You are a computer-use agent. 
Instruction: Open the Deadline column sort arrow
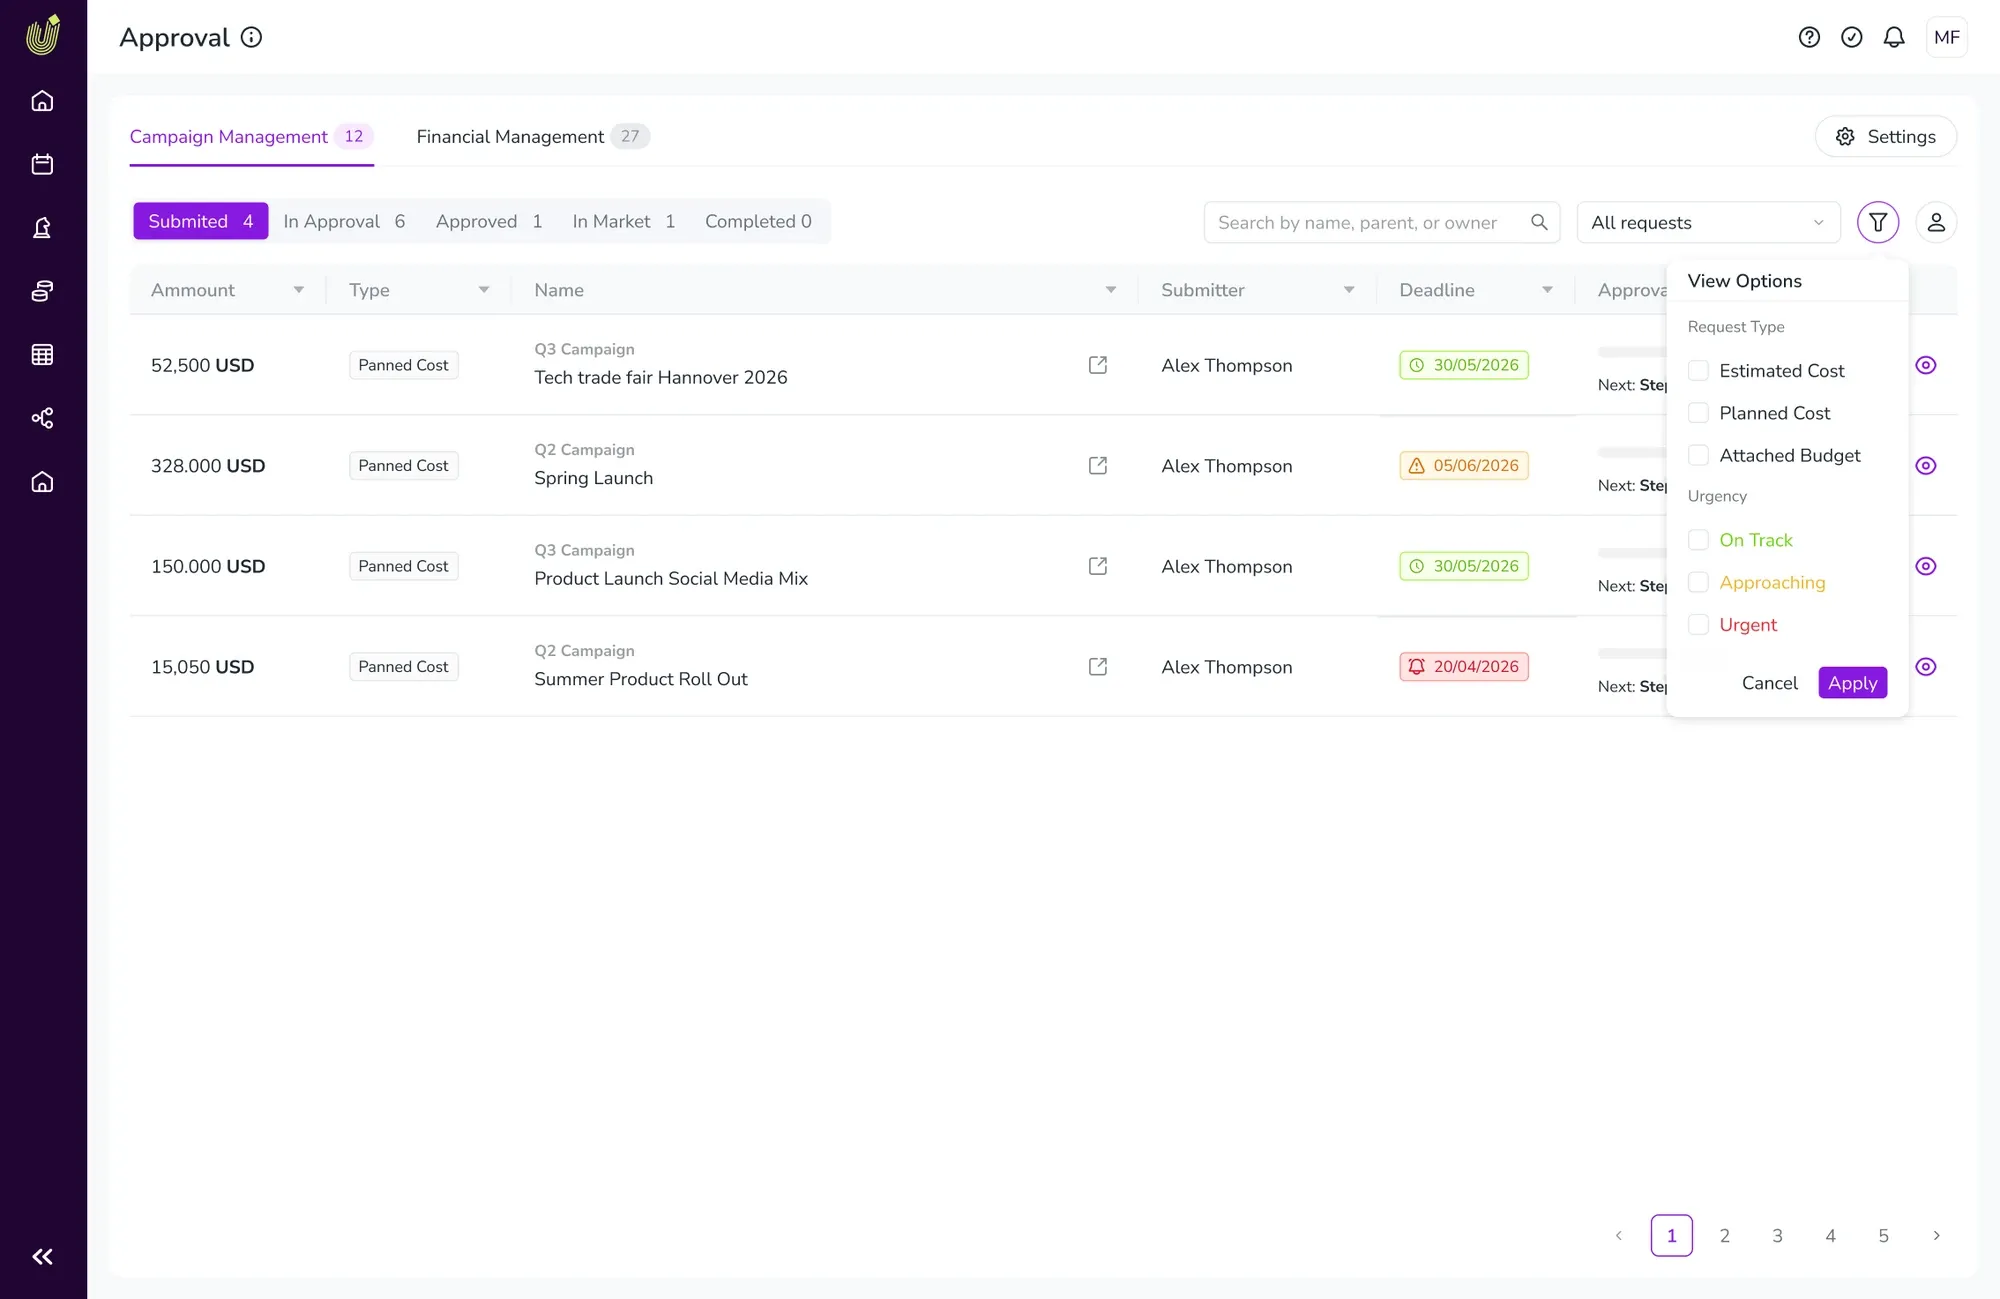[1547, 290]
